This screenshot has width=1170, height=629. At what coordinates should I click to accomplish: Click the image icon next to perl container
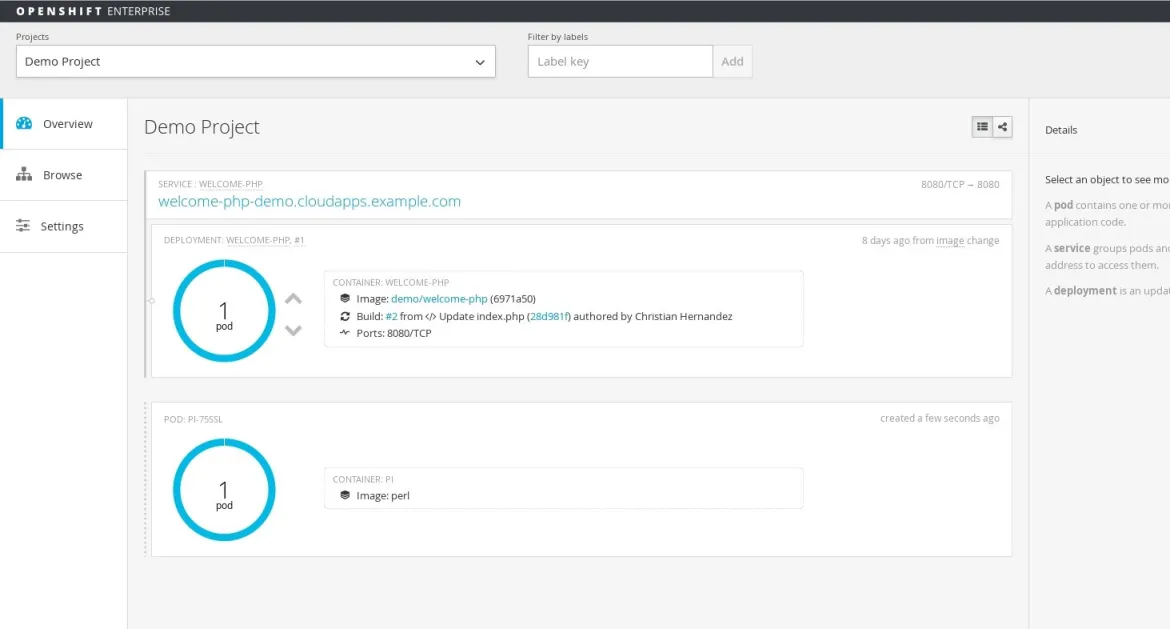(x=345, y=495)
